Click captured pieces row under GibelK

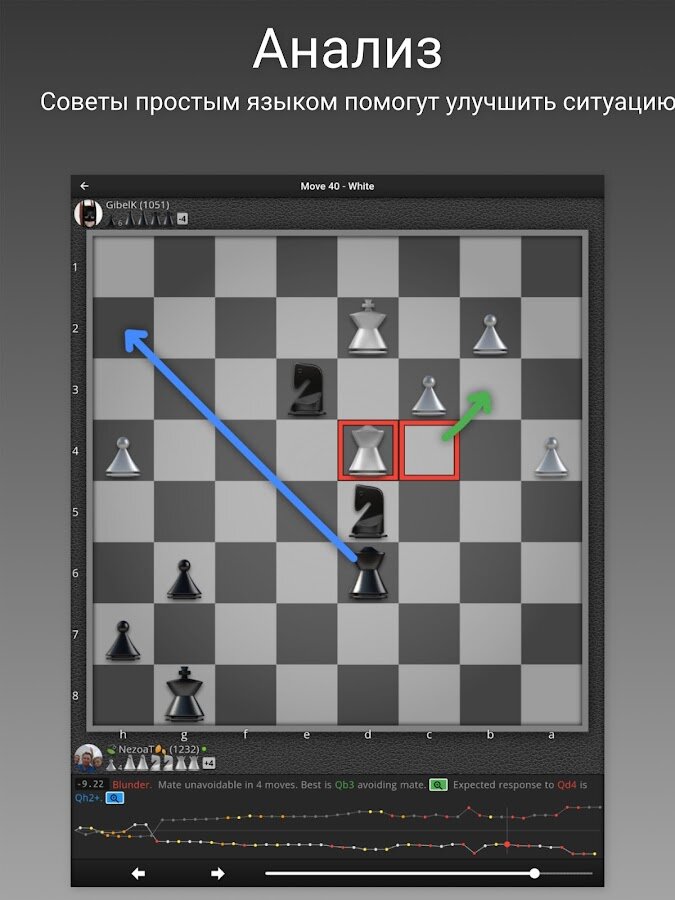[x=141, y=219]
